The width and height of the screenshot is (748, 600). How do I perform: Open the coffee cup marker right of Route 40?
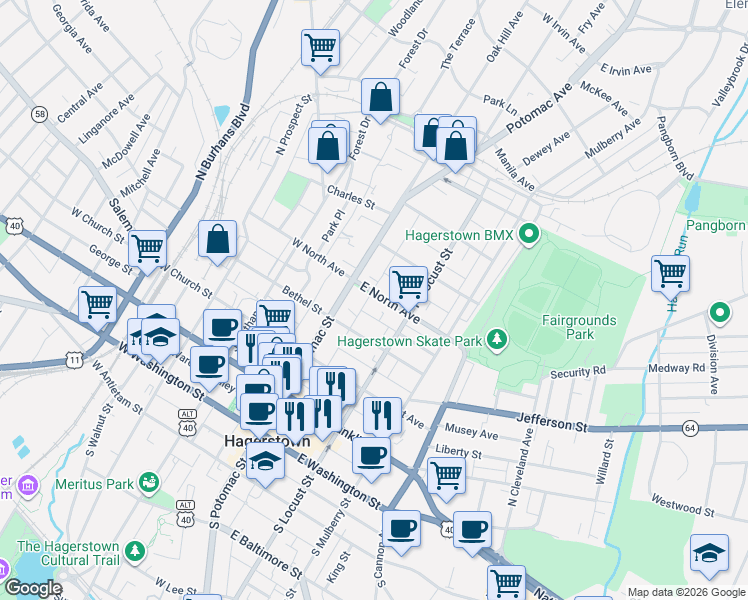[472, 530]
